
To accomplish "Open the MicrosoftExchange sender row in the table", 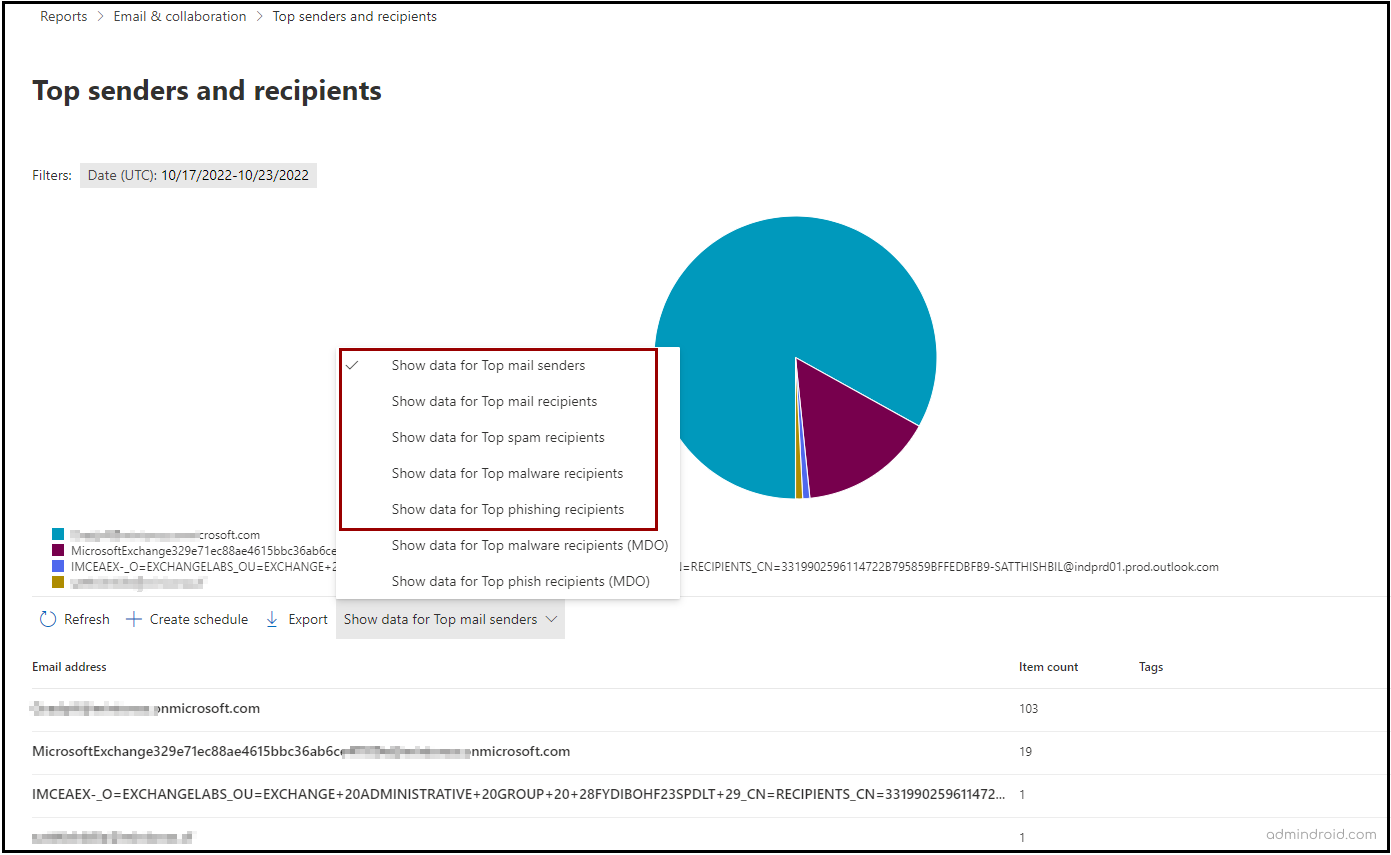I will (300, 751).
